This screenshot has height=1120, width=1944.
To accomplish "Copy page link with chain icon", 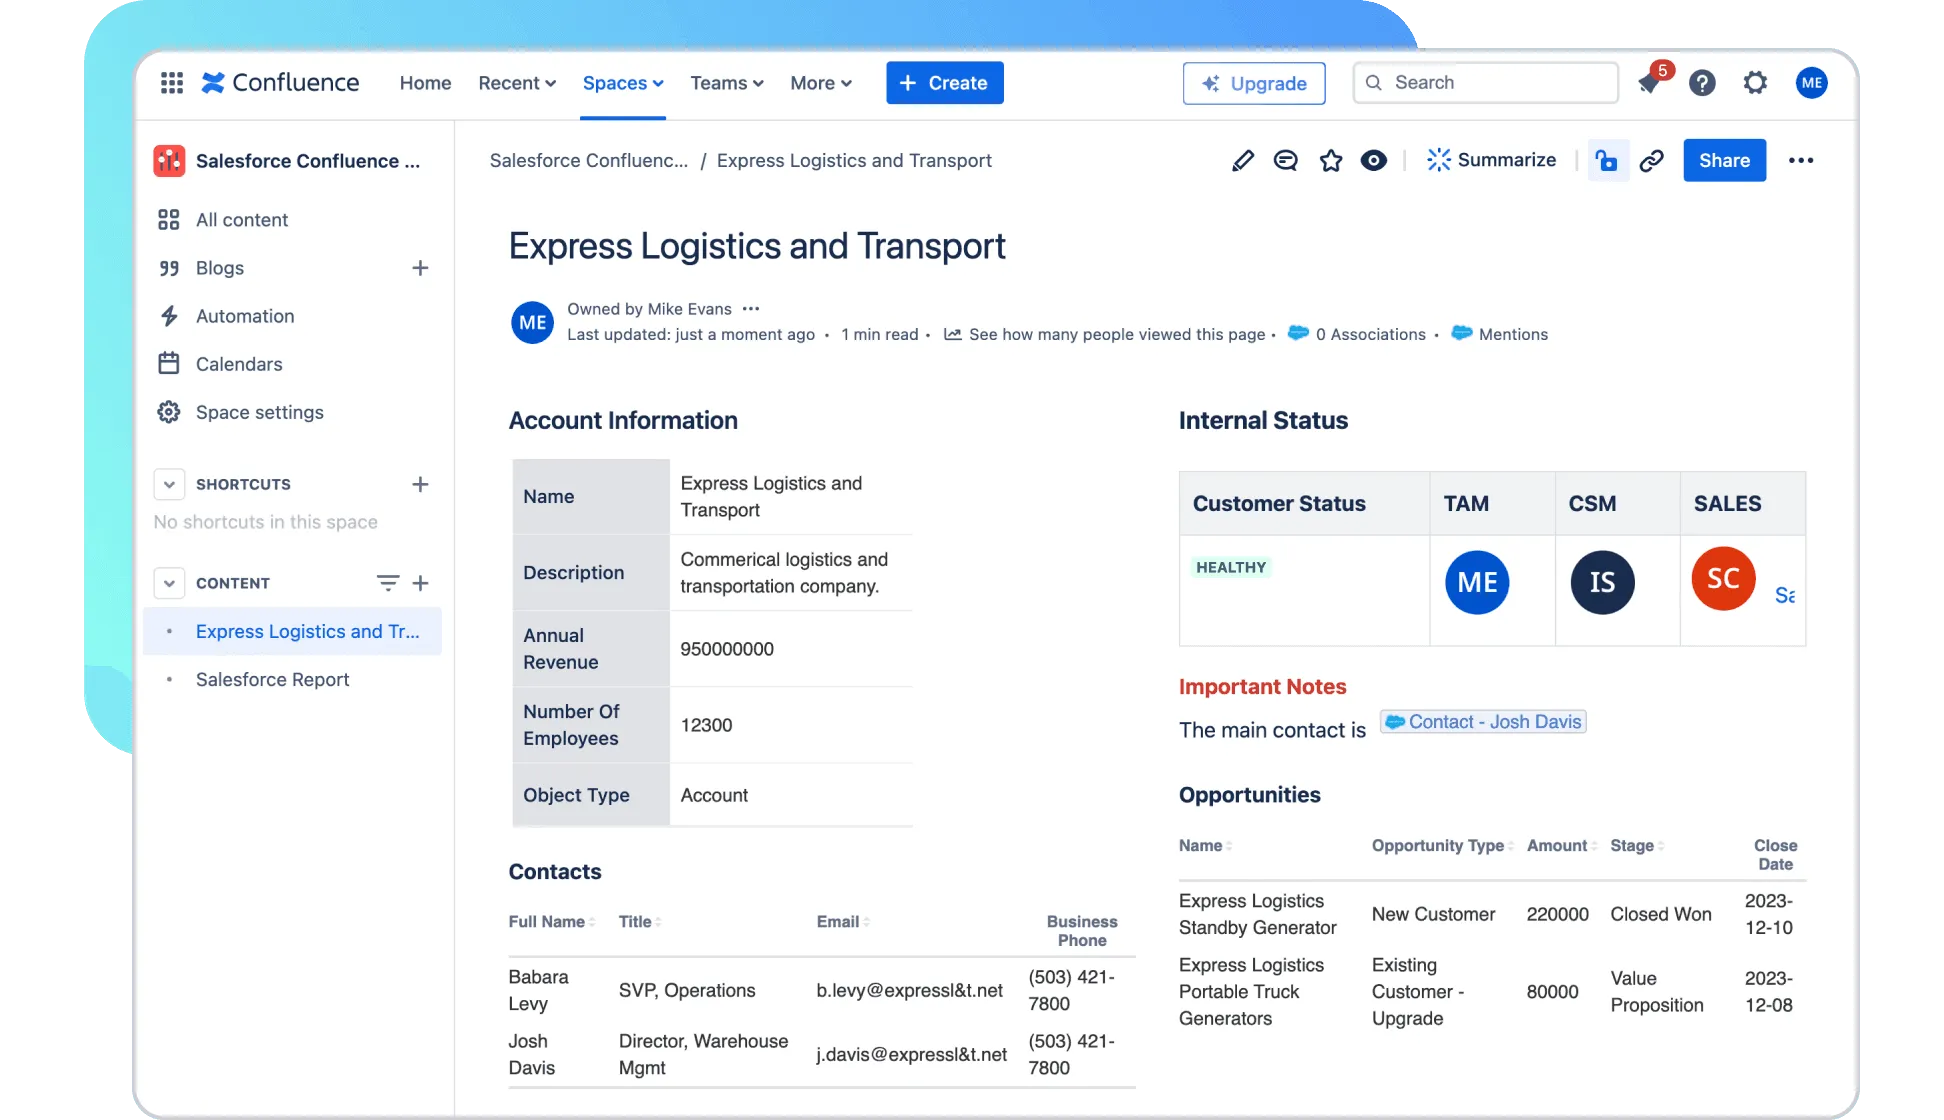I will 1652,160.
